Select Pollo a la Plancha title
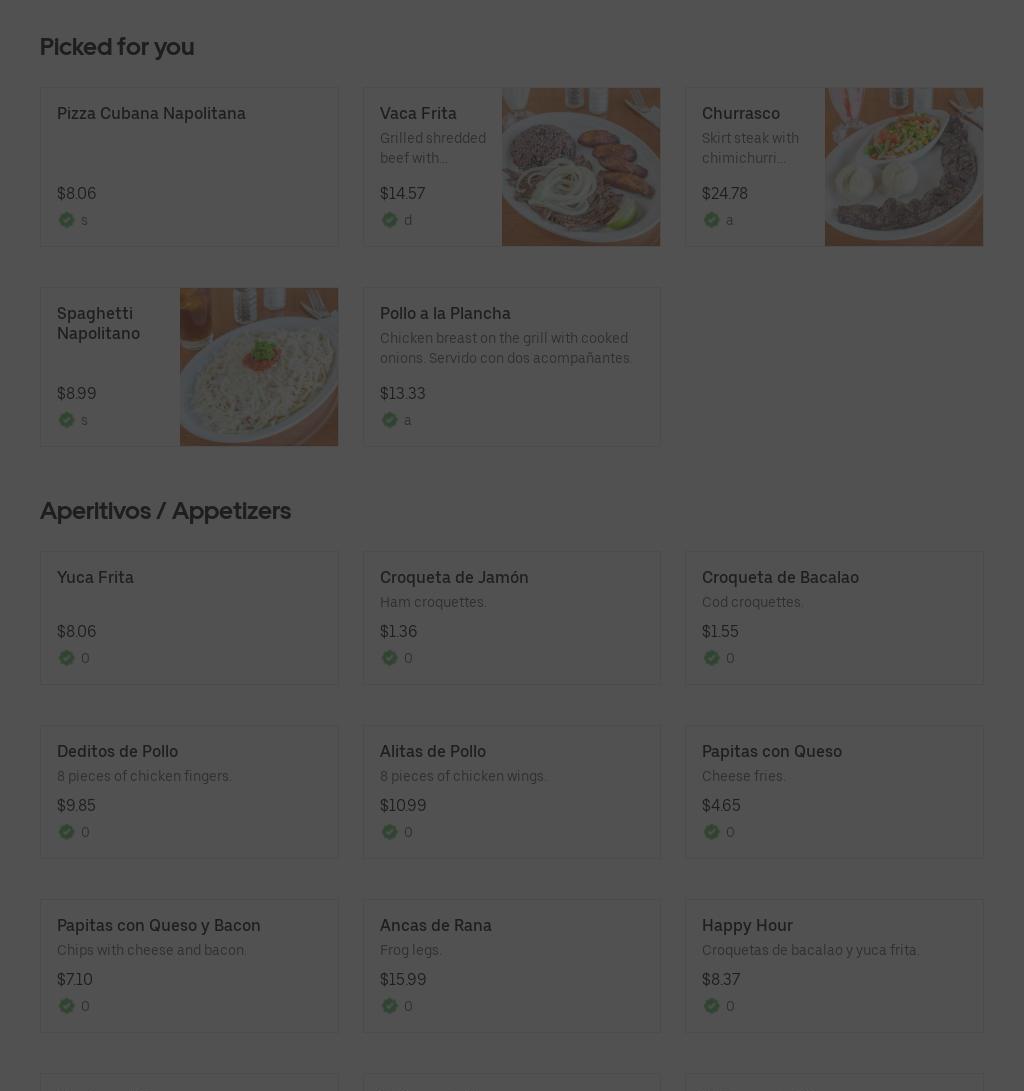Viewport: 1024px width, 1091px height. point(445,314)
